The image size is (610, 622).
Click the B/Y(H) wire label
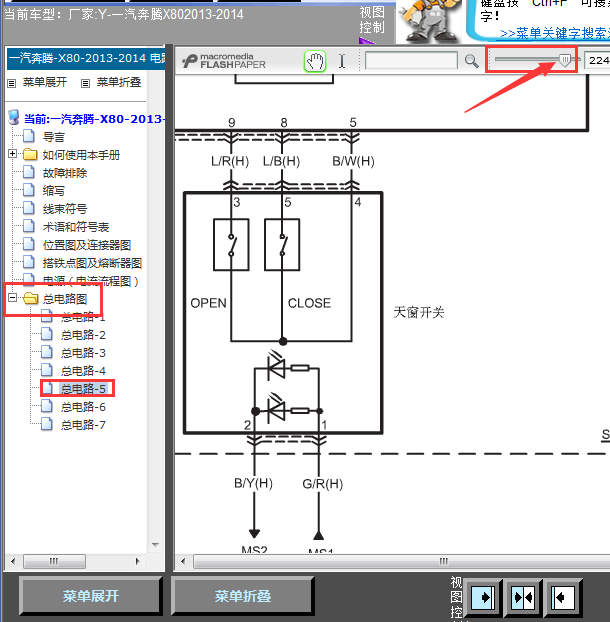[253, 483]
